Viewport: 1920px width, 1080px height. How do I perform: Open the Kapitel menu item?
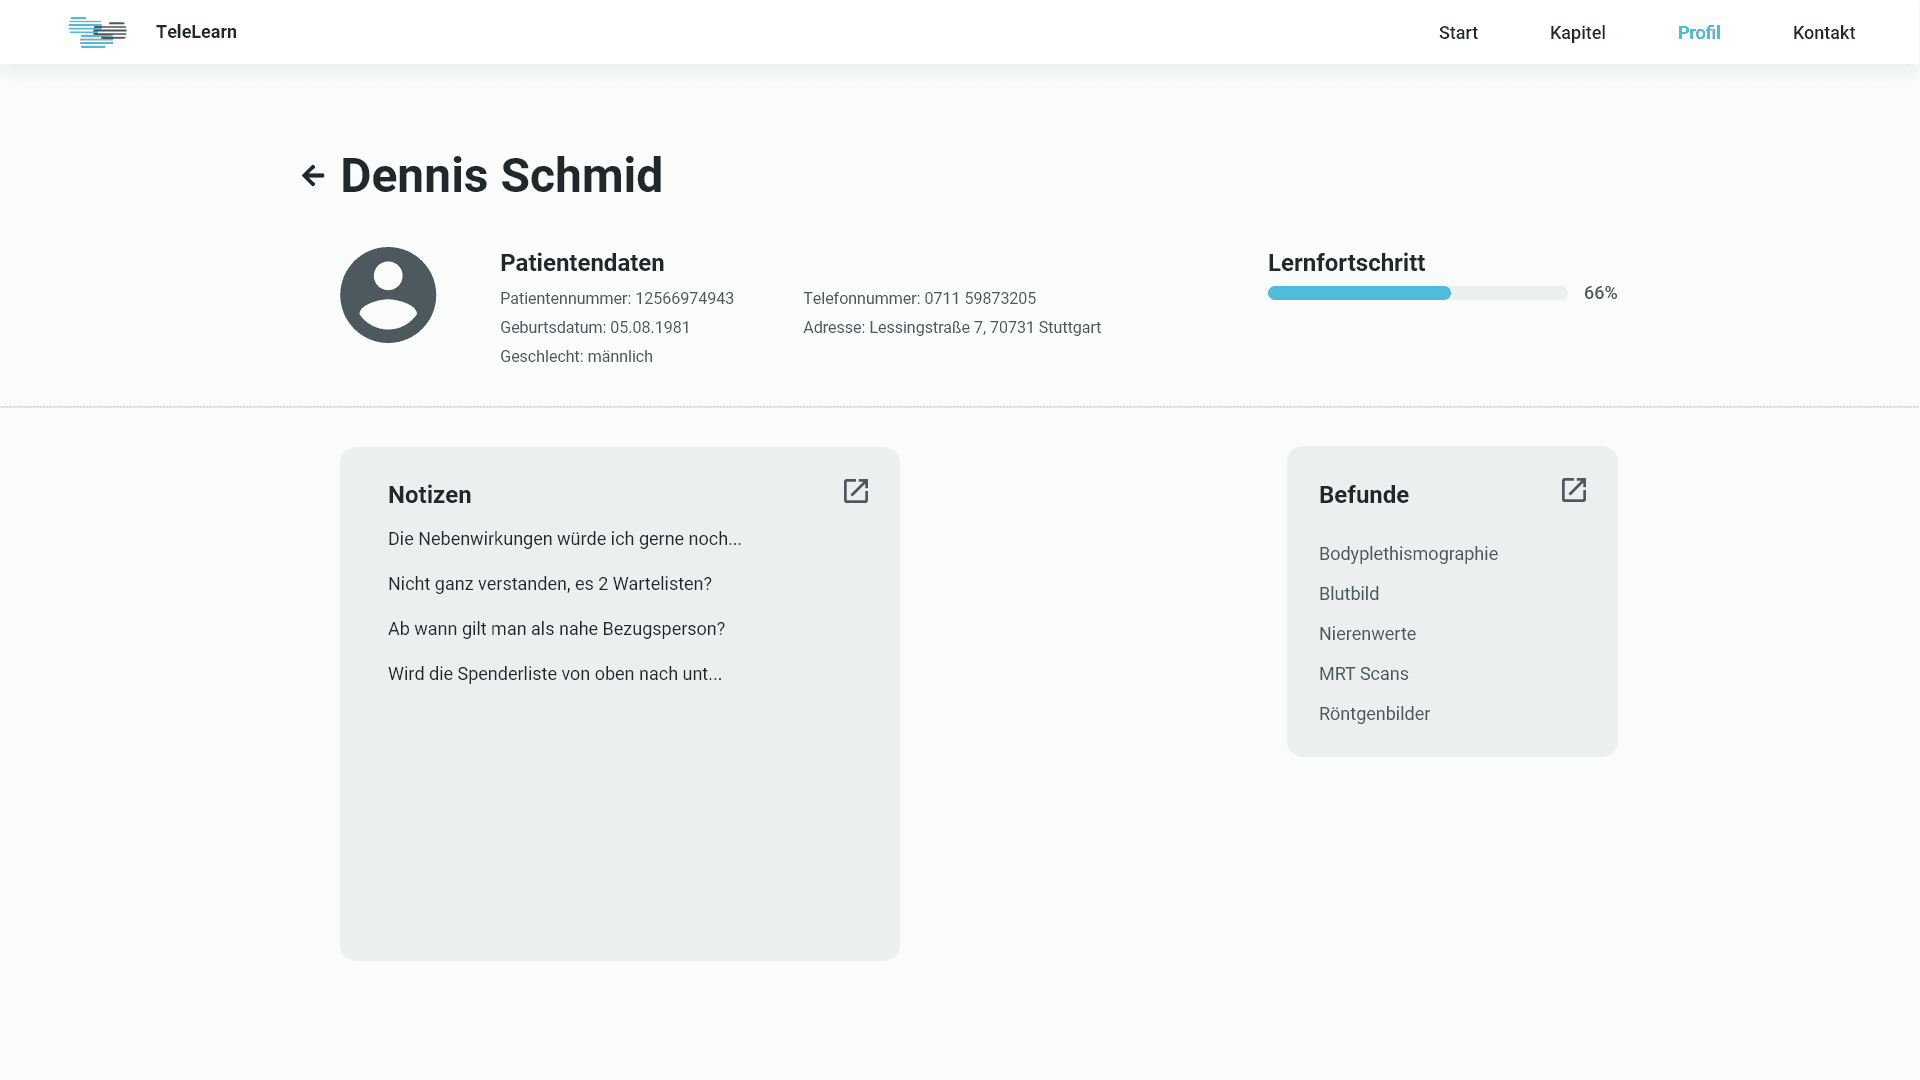(1577, 33)
